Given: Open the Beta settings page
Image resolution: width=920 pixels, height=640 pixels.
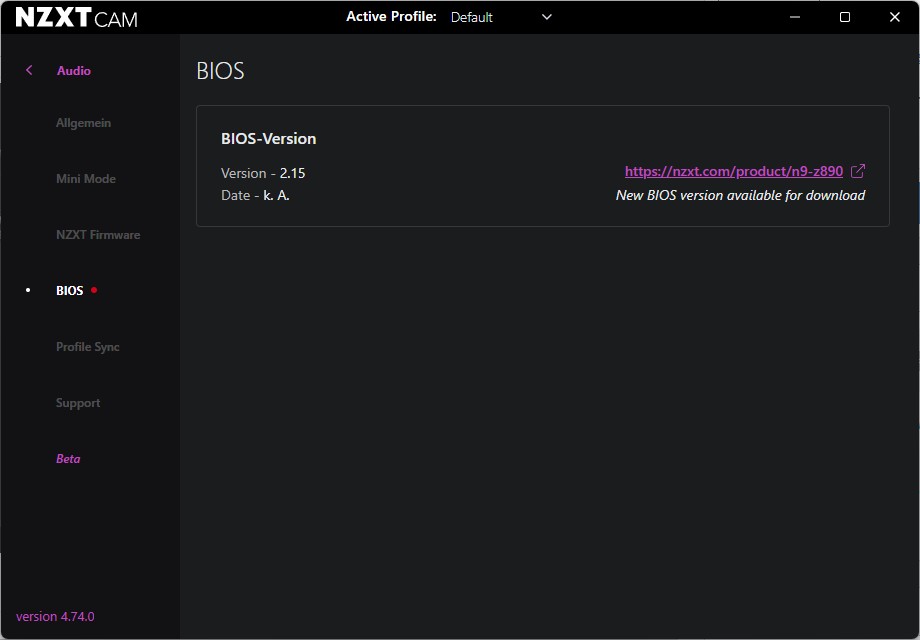Looking at the screenshot, I should coord(68,459).
